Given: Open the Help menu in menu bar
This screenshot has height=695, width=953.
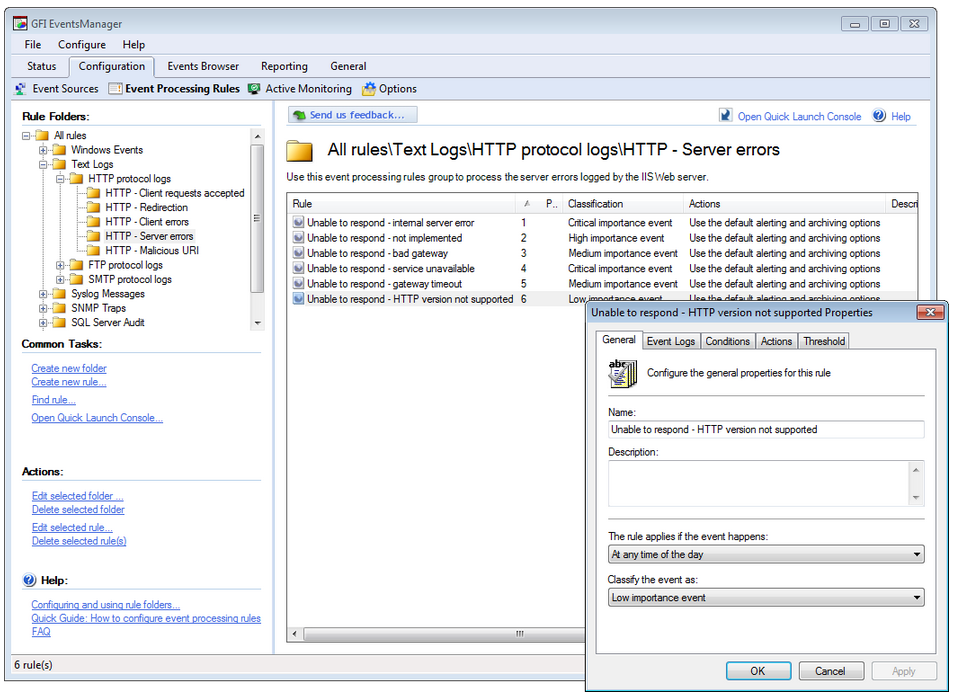Looking at the screenshot, I should (x=133, y=44).
